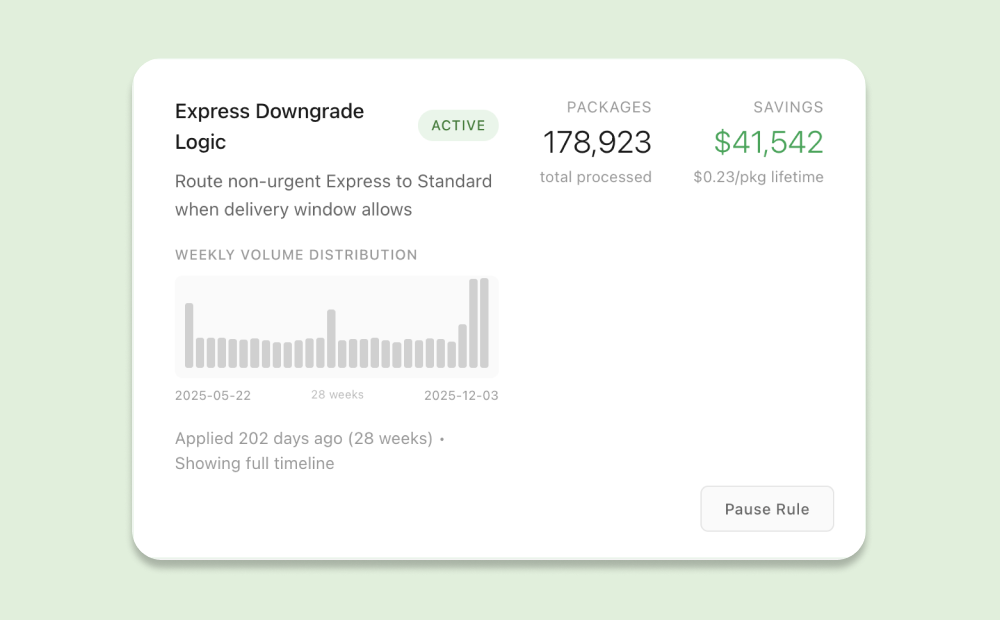
Task: Click the rightmost bar in the weekly chart
Action: [485, 323]
